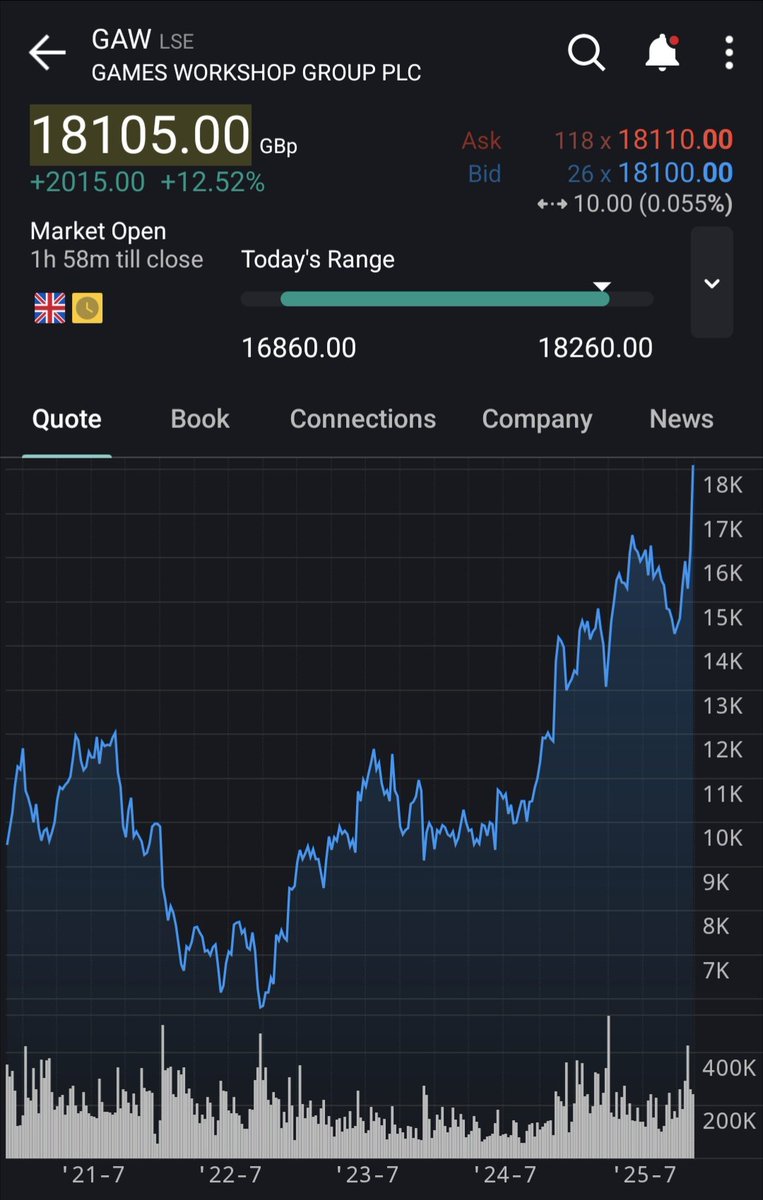This screenshot has height=1200, width=763.
Task: Tap the 10K price axis label
Action: [723, 838]
